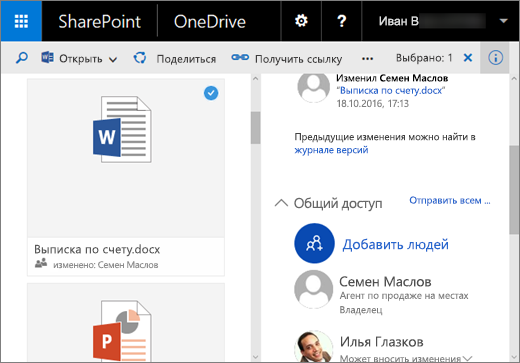Screen dimensions: 520x363
Task: Click the file list scroll up arrow
Action: (x=256, y=79)
